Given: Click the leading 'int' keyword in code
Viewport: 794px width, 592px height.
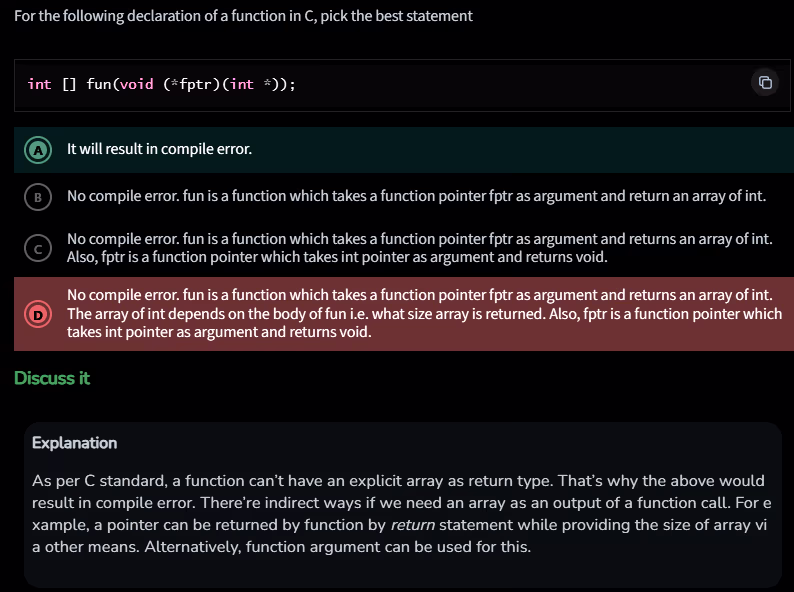Looking at the screenshot, I should click(x=39, y=84).
